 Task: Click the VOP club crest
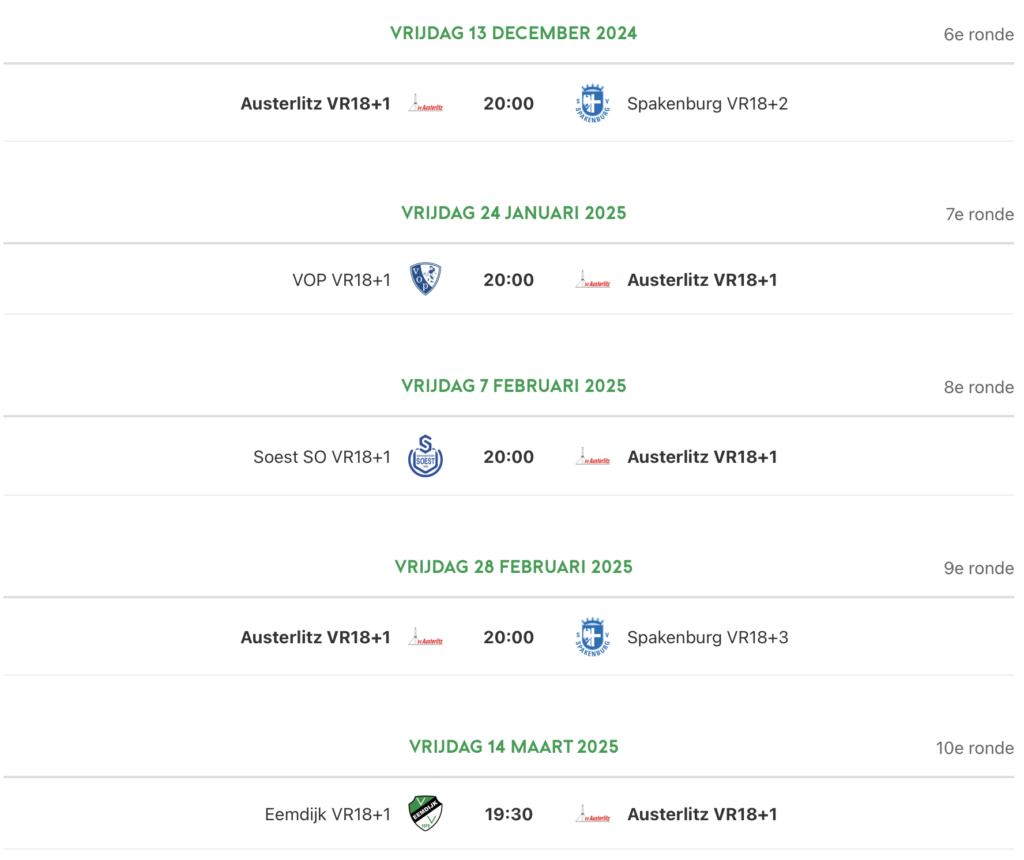point(425,279)
